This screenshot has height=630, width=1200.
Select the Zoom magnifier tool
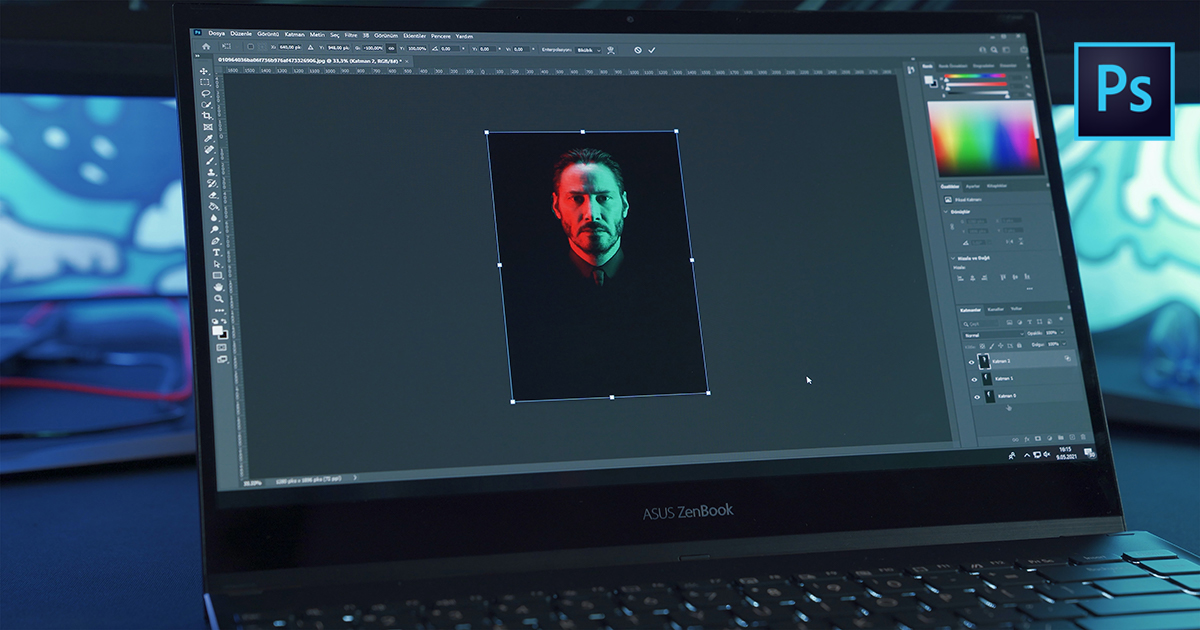(220, 299)
